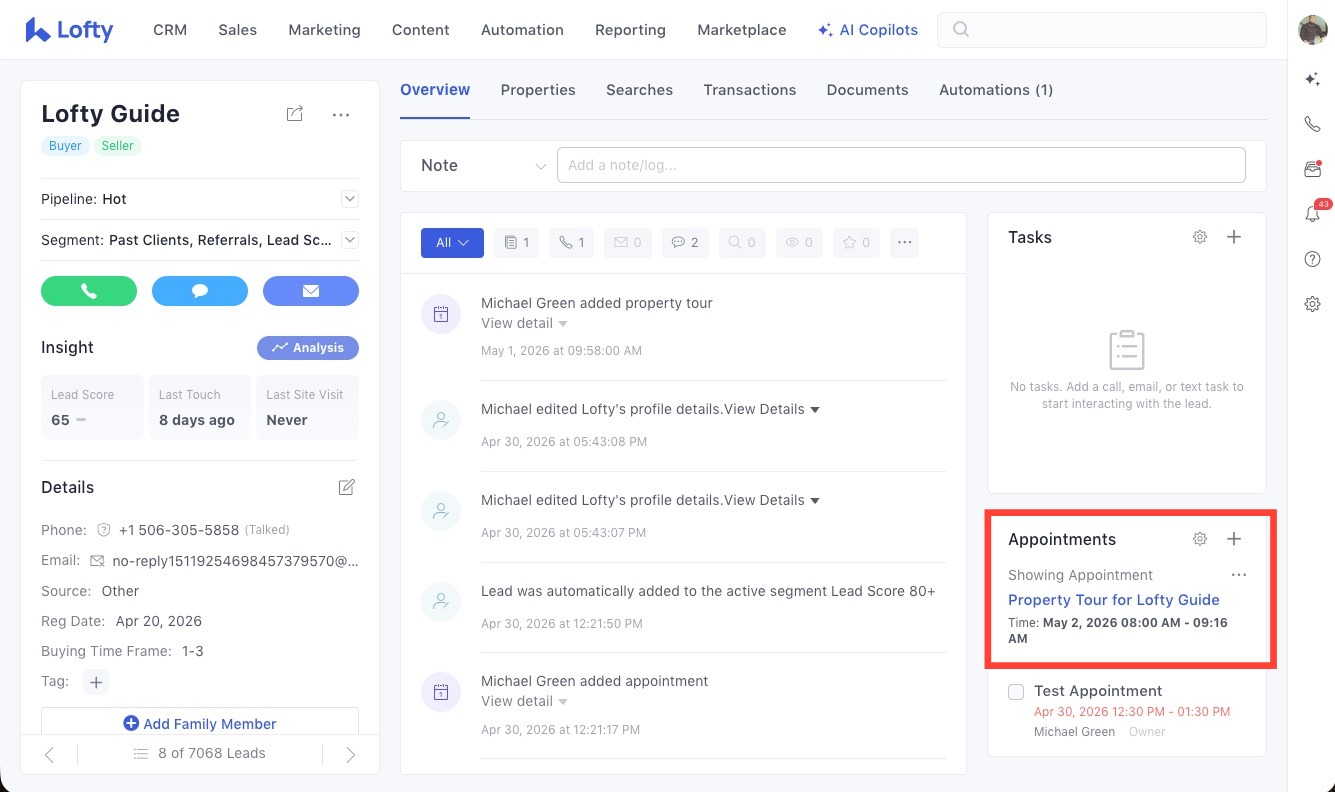The image size is (1335, 792).
Task: Expand View Details for 05:43:07 PM edit
Action: pyautogui.click(x=772, y=500)
